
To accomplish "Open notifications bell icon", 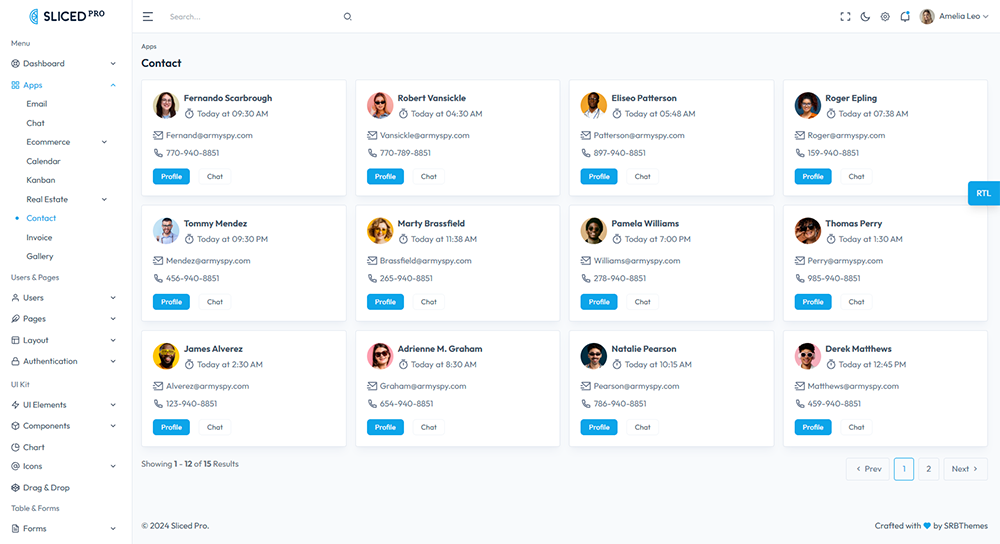I will [x=905, y=17].
